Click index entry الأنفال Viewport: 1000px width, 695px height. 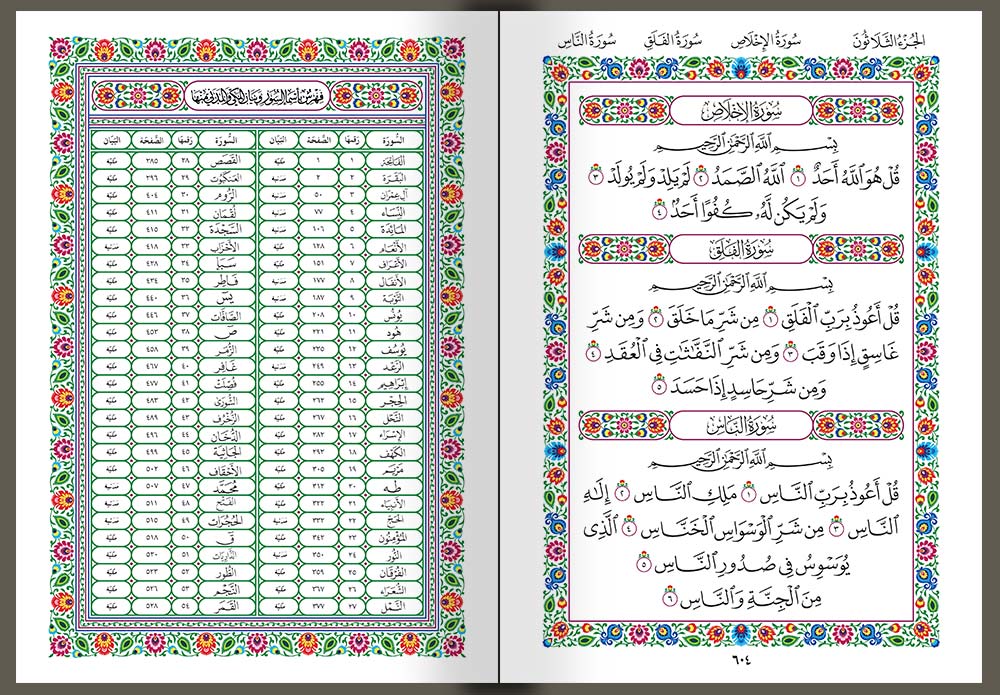point(394,281)
